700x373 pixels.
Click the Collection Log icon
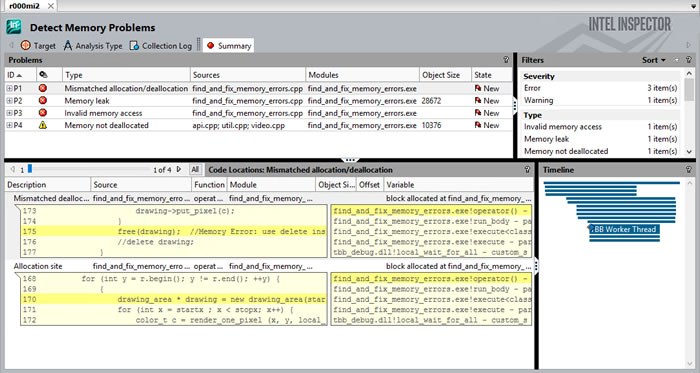134,46
